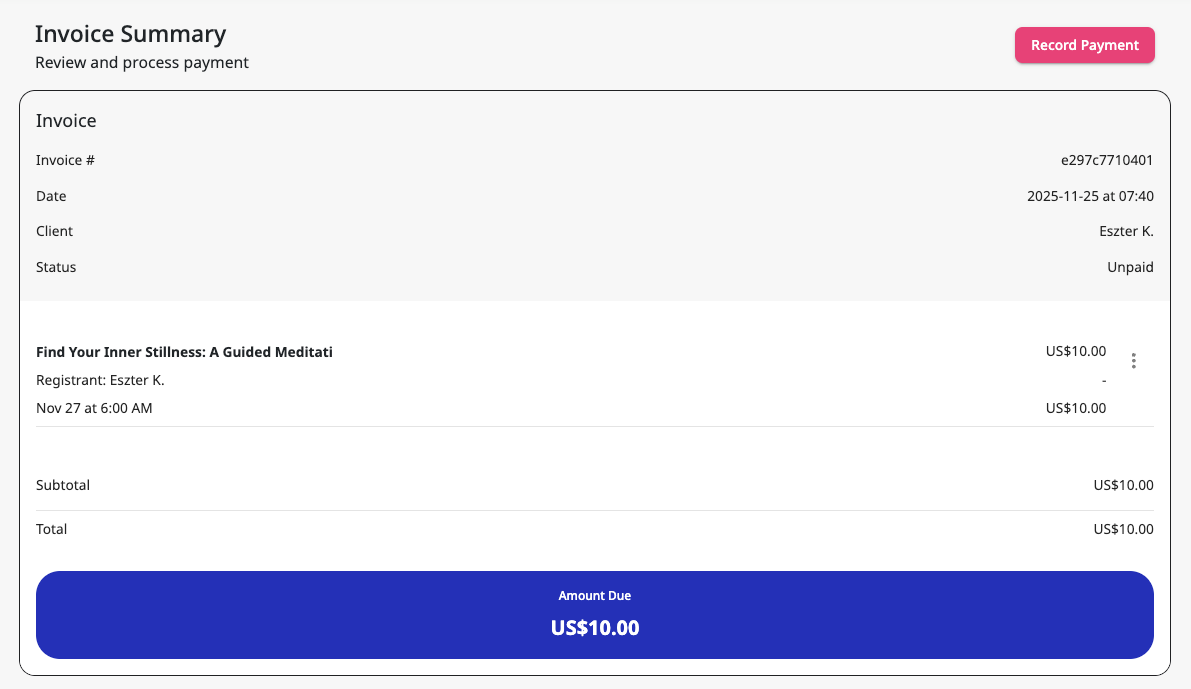Click the Unpaid status label
This screenshot has height=689, width=1191.
[1129, 267]
